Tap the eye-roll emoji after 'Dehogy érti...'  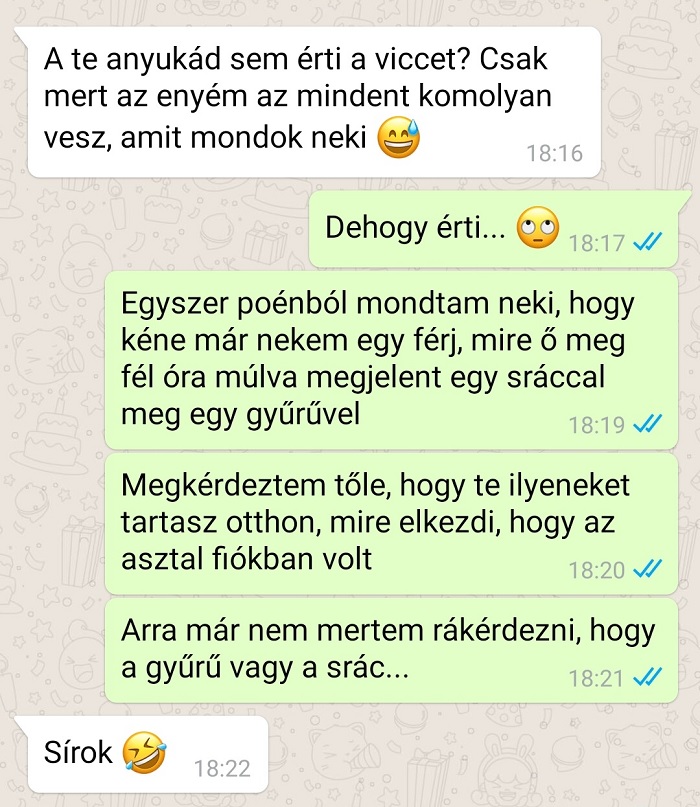pos(537,227)
